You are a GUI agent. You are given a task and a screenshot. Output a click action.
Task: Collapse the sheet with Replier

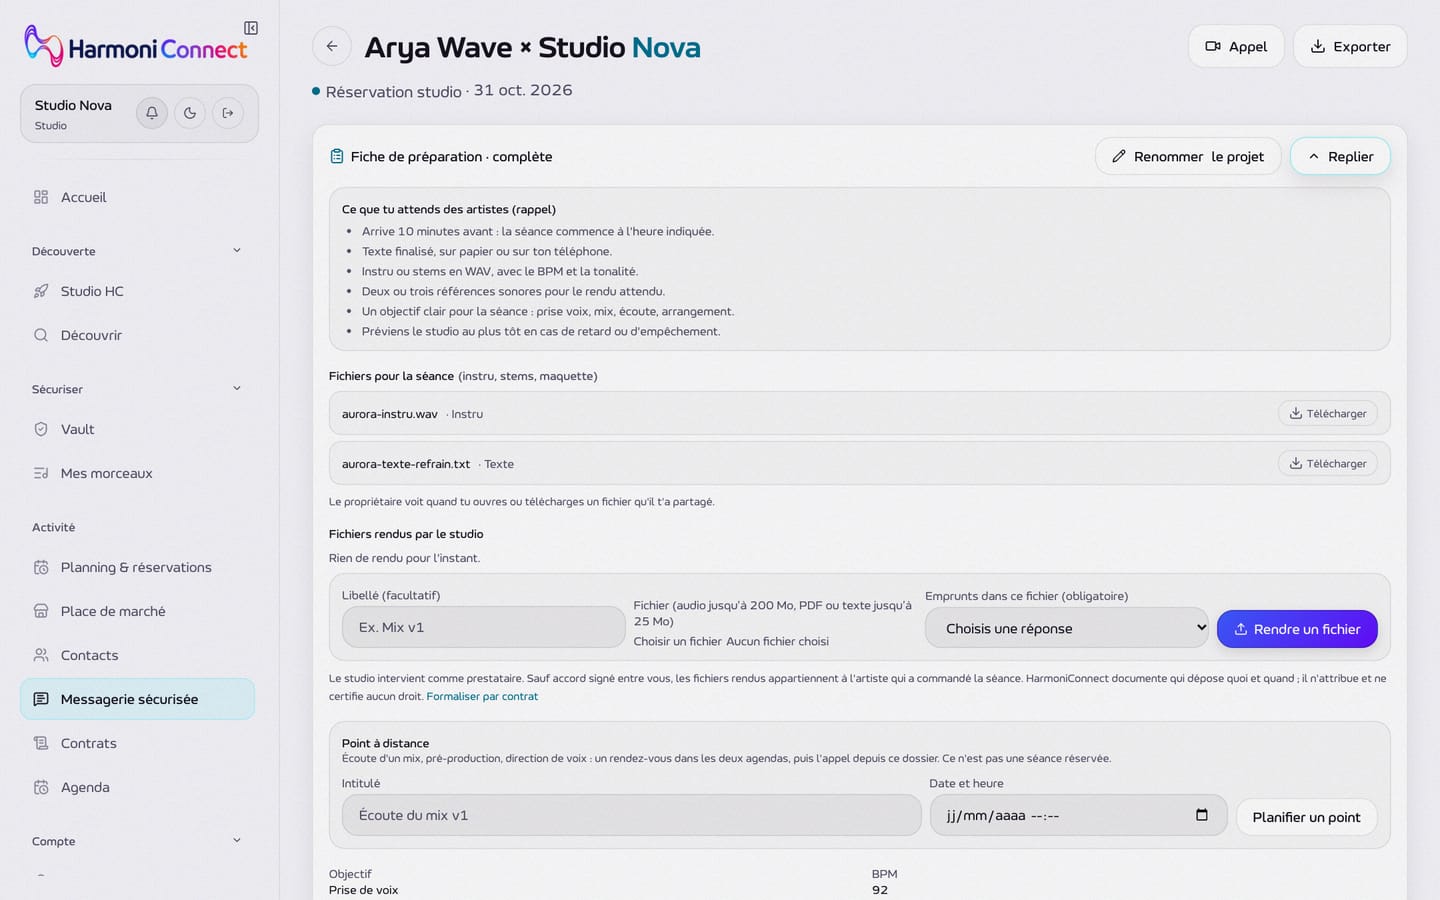pyautogui.click(x=1340, y=156)
